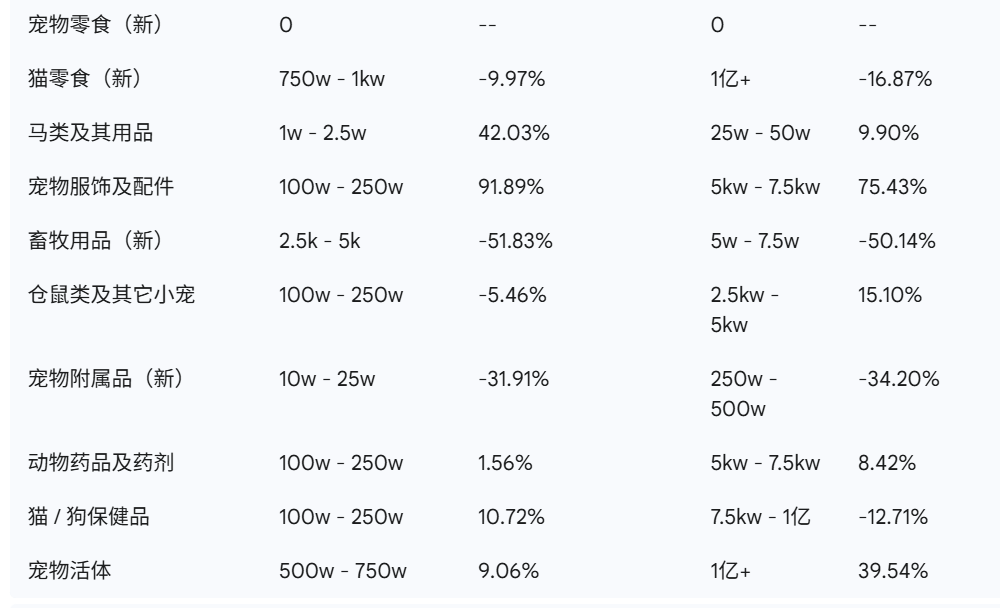
Task: Click the -51.83% percentage cell
Action: point(515,242)
